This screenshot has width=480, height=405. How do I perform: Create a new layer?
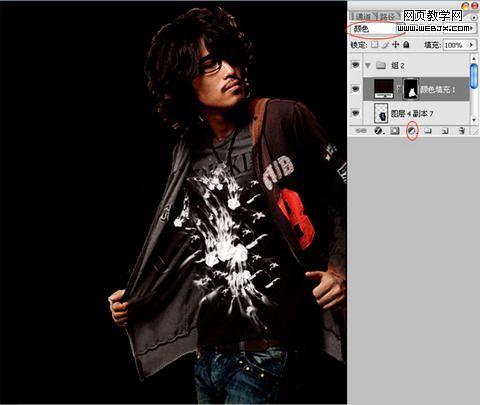(445, 131)
